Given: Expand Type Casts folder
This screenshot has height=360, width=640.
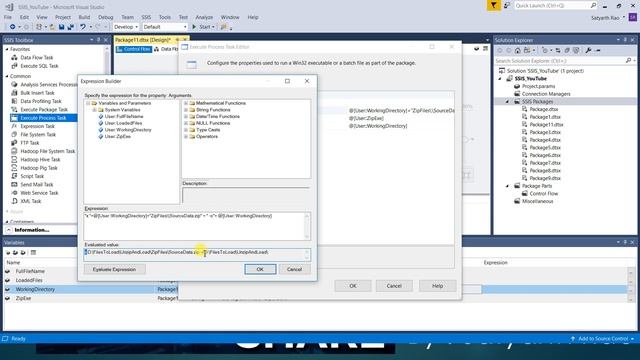Looking at the screenshot, I should coord(186,130).
